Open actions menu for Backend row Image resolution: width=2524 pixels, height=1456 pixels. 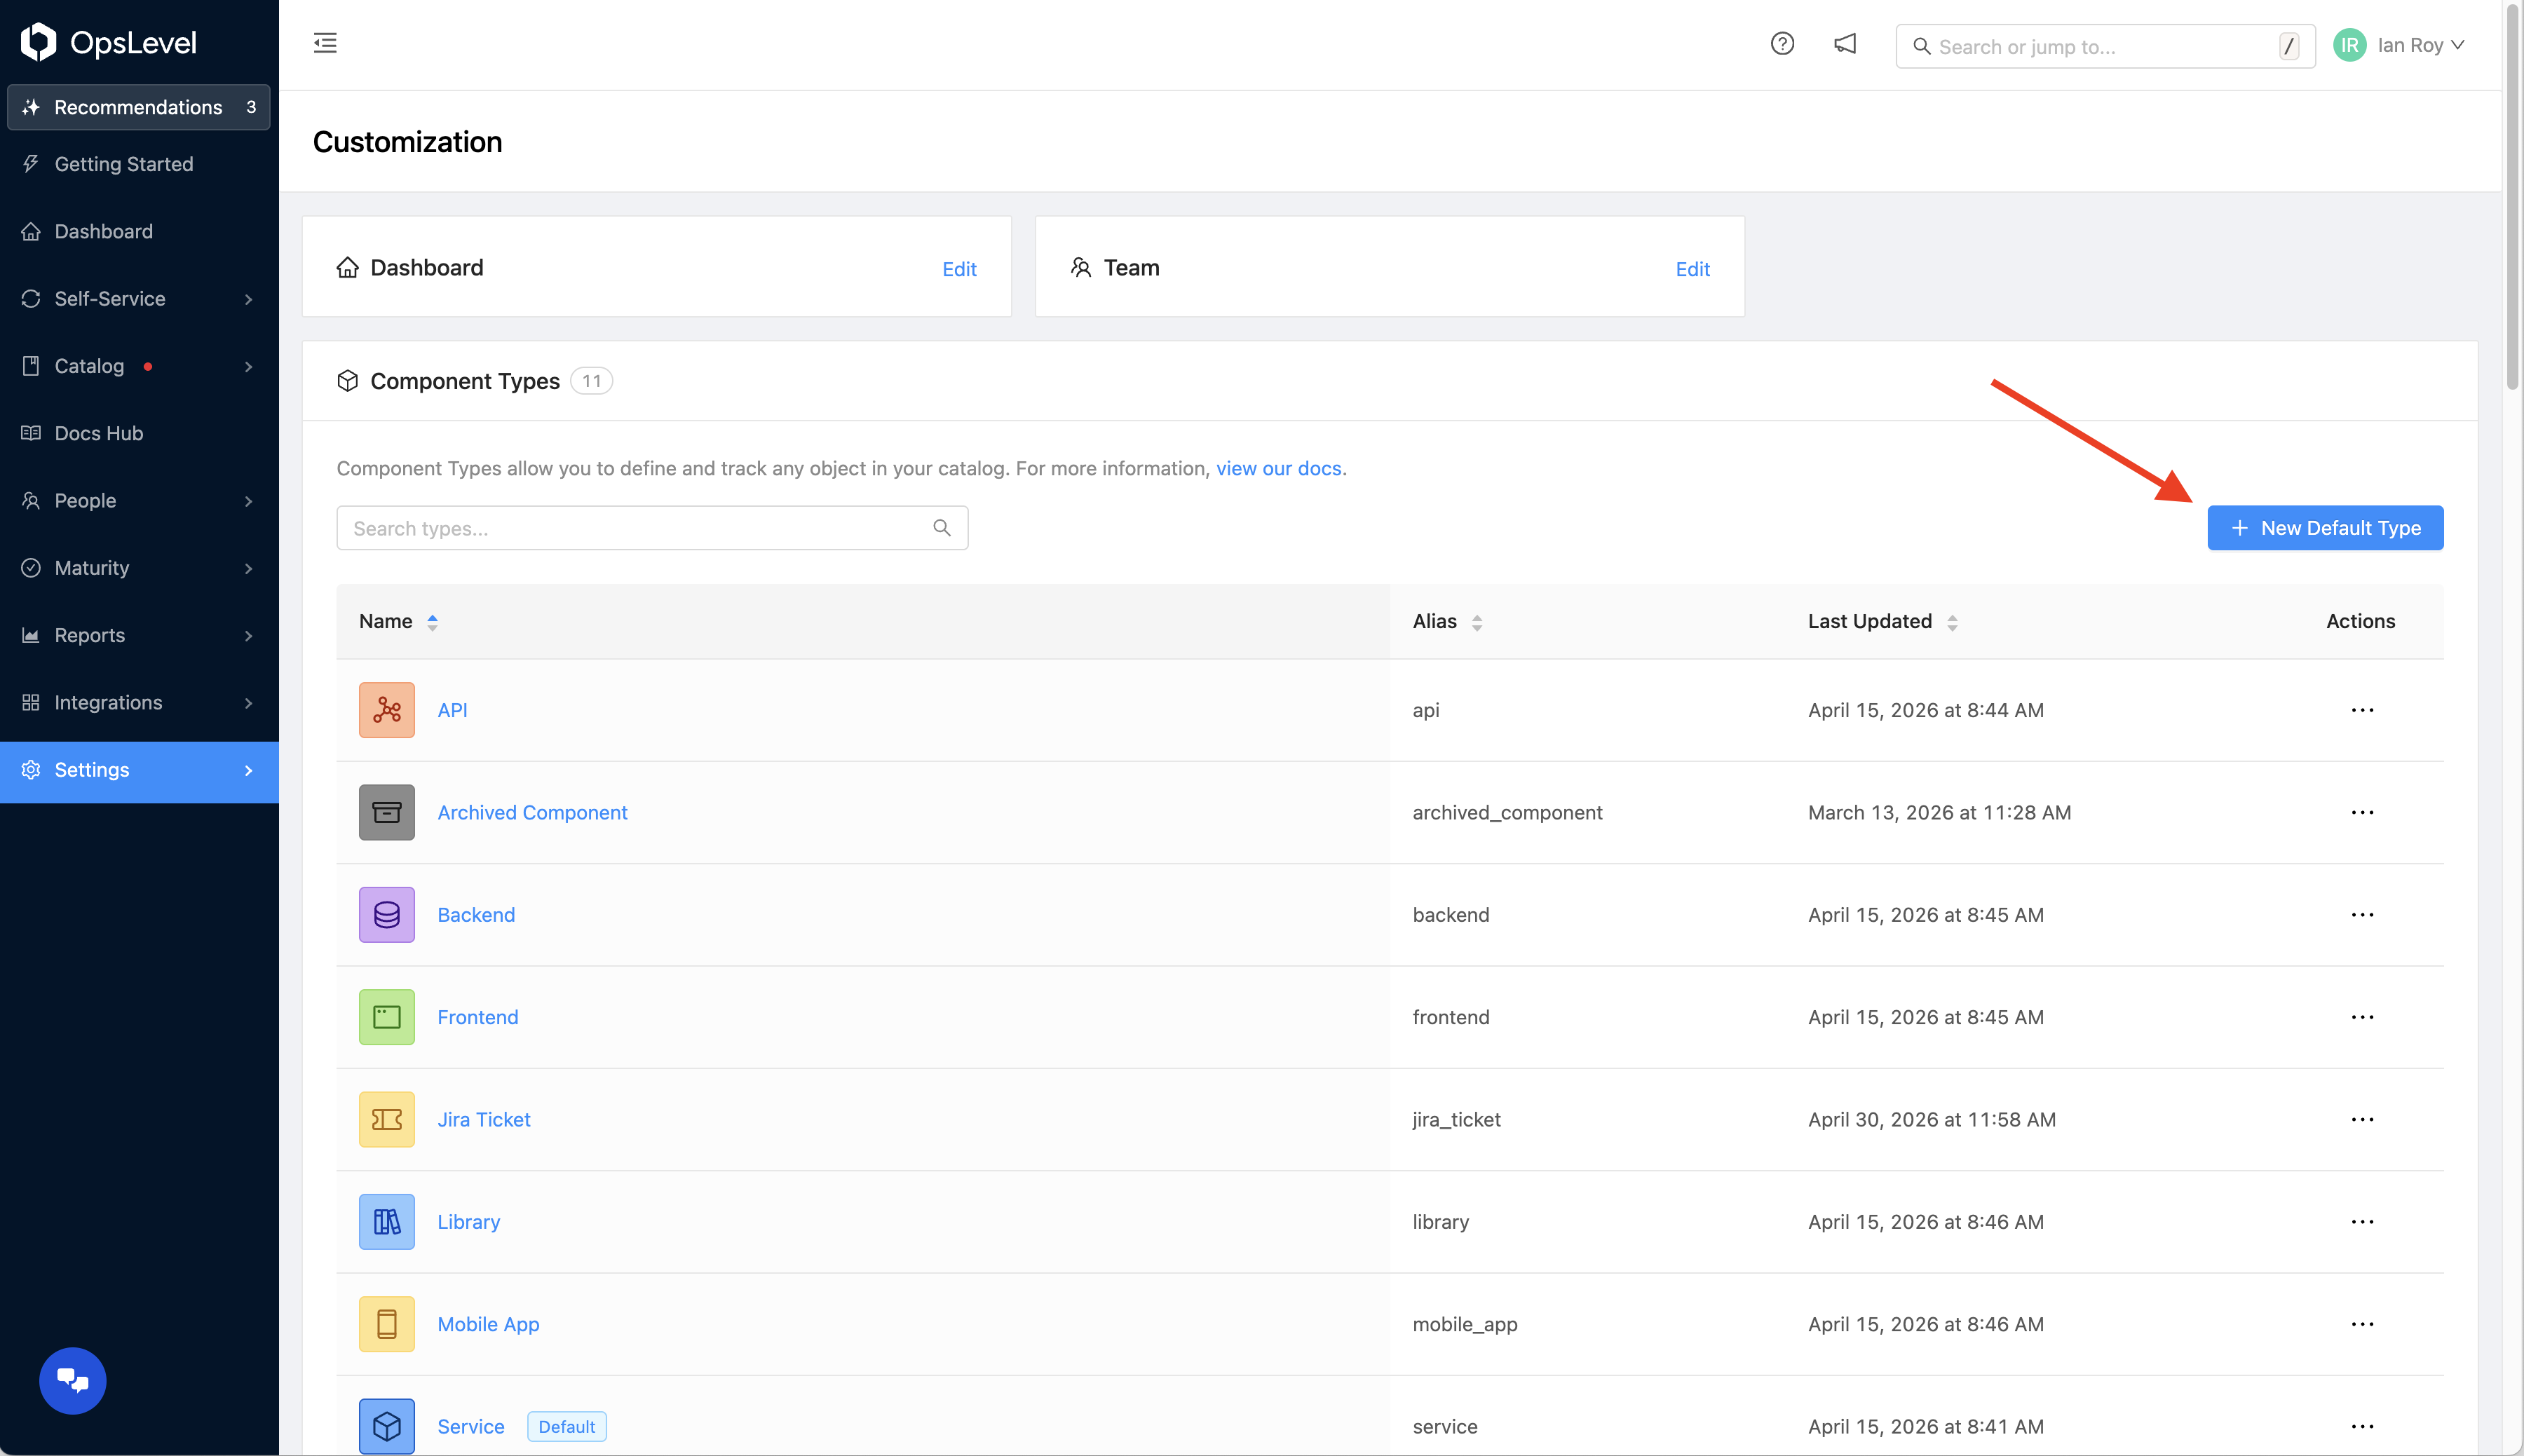(x=2362, y=915)
